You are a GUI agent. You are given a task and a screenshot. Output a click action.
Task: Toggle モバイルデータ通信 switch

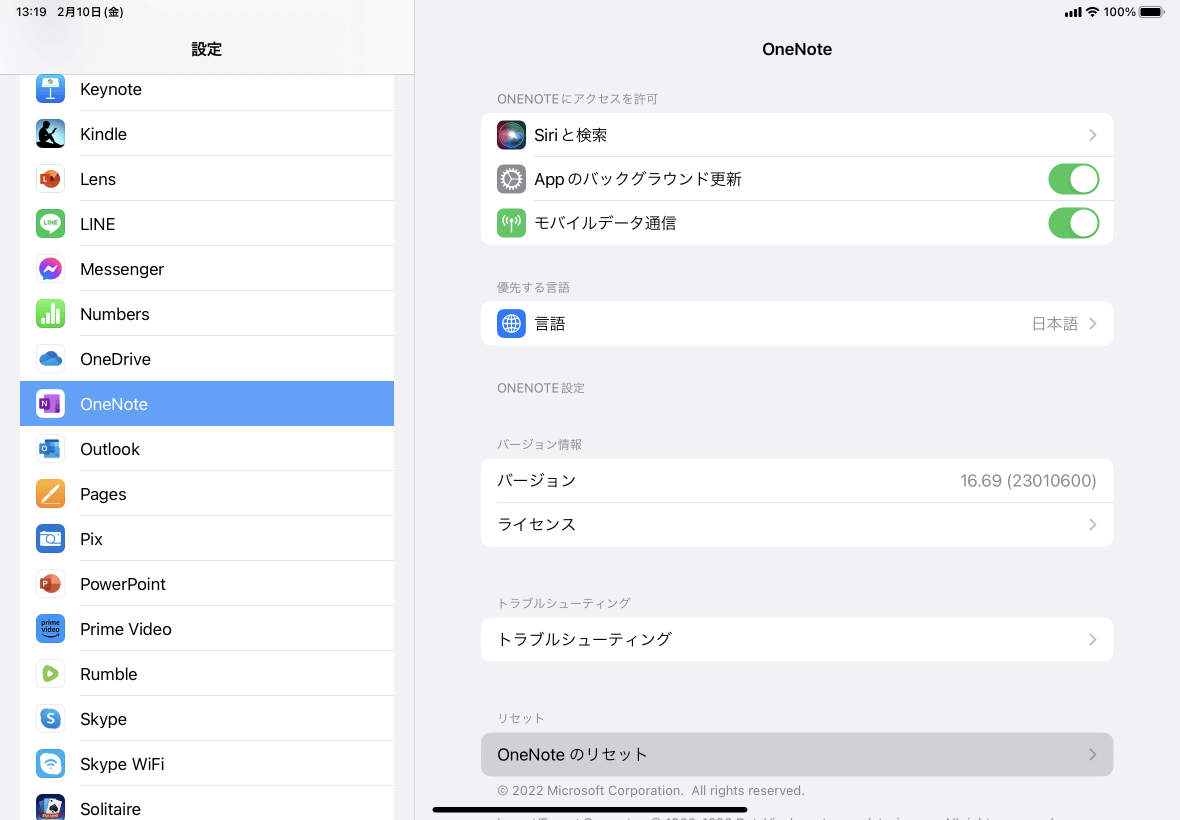1073,223
